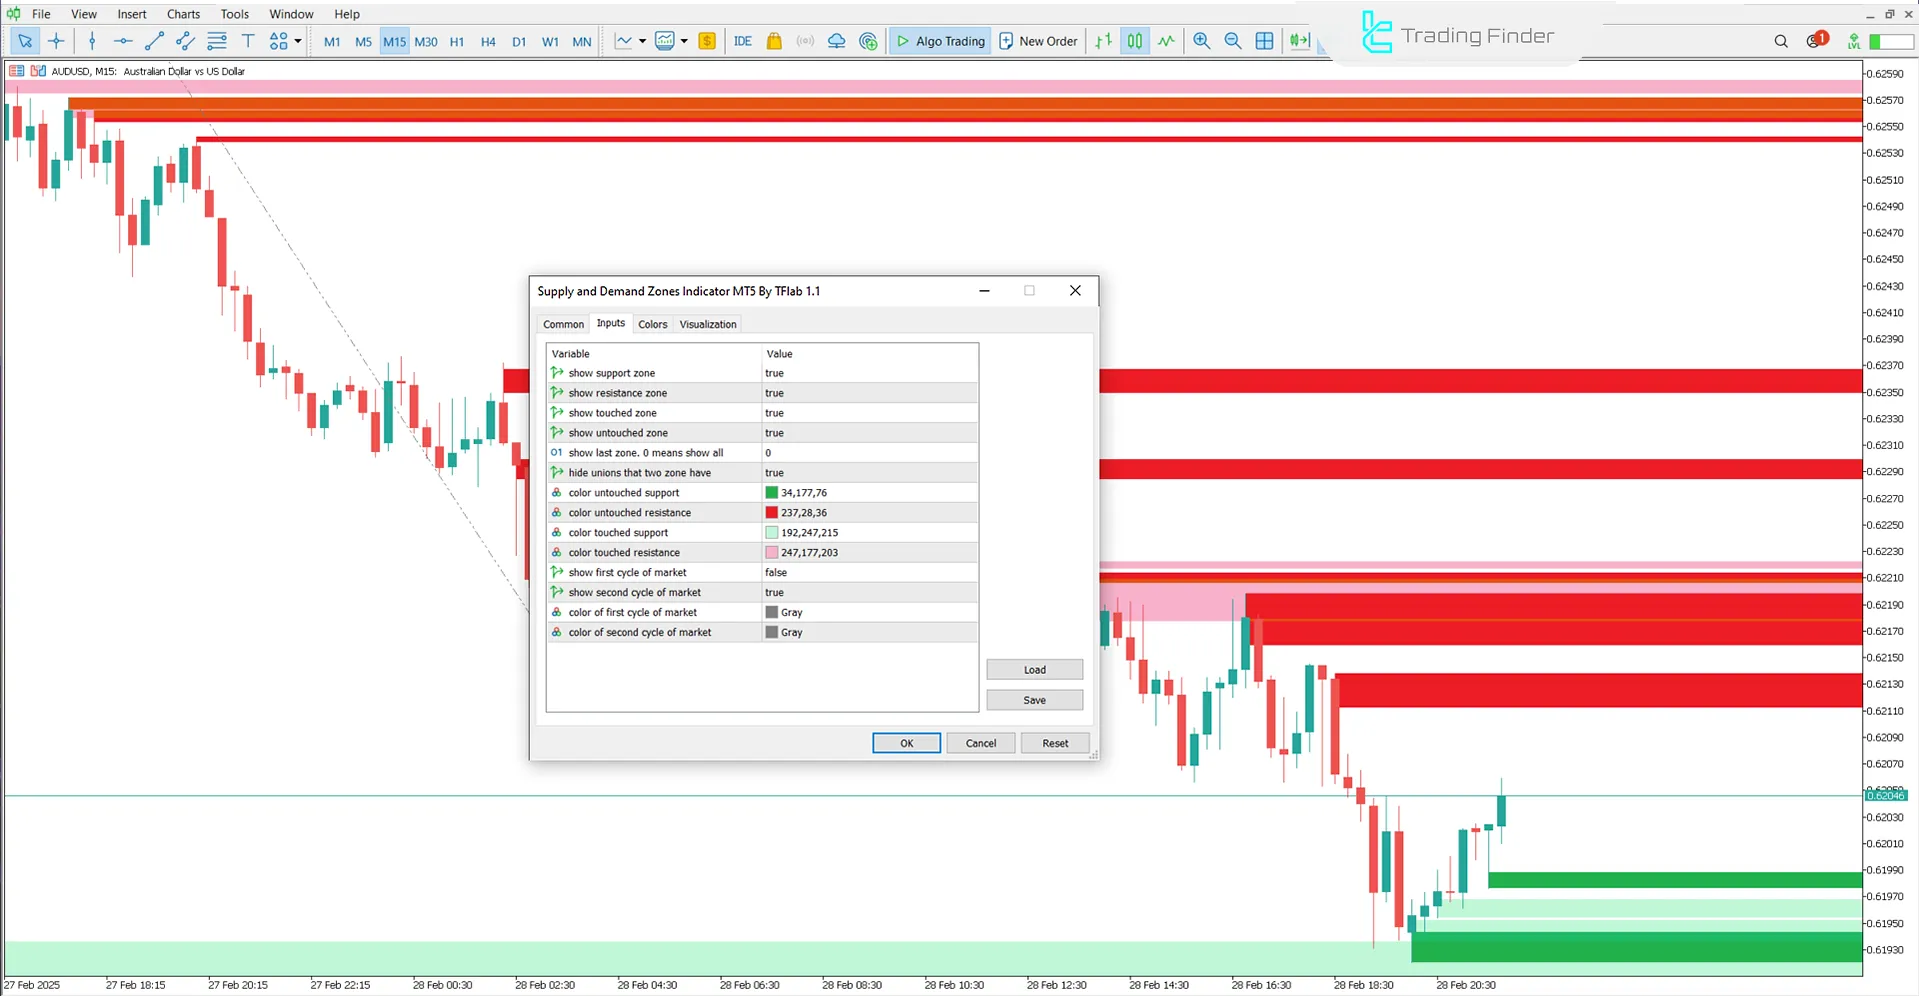
Task: Select the Crosshair tool
Action: [x=56, y=41]
